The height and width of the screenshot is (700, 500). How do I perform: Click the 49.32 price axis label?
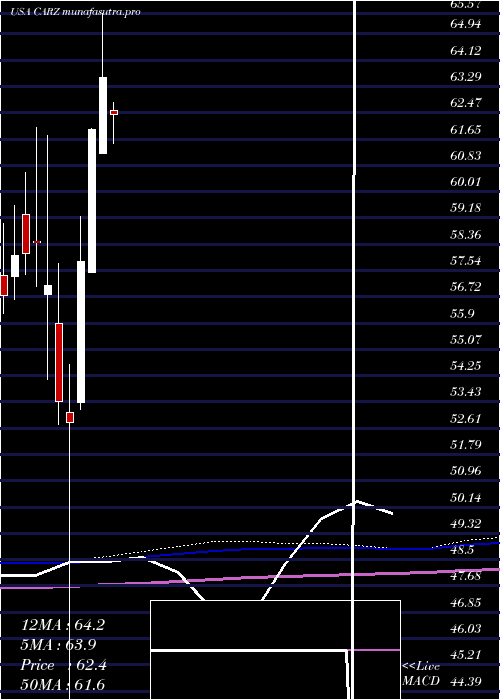pos(466,524)
